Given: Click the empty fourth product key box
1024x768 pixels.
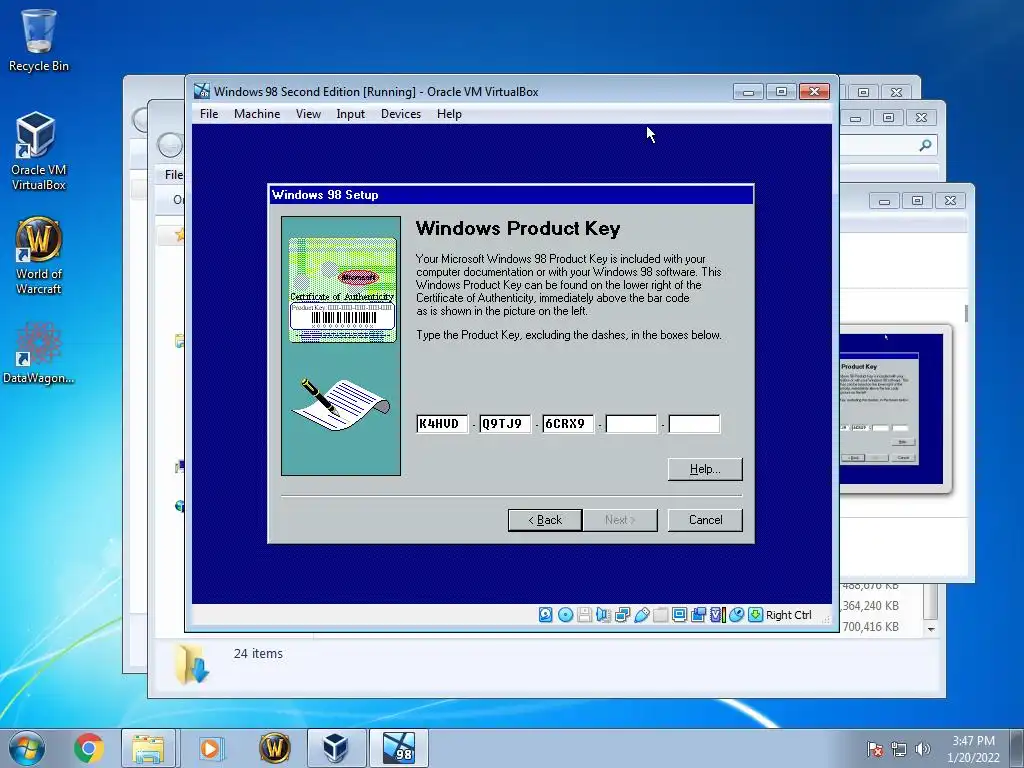Looking at the screenshot, I should click(x=631, y=424).
